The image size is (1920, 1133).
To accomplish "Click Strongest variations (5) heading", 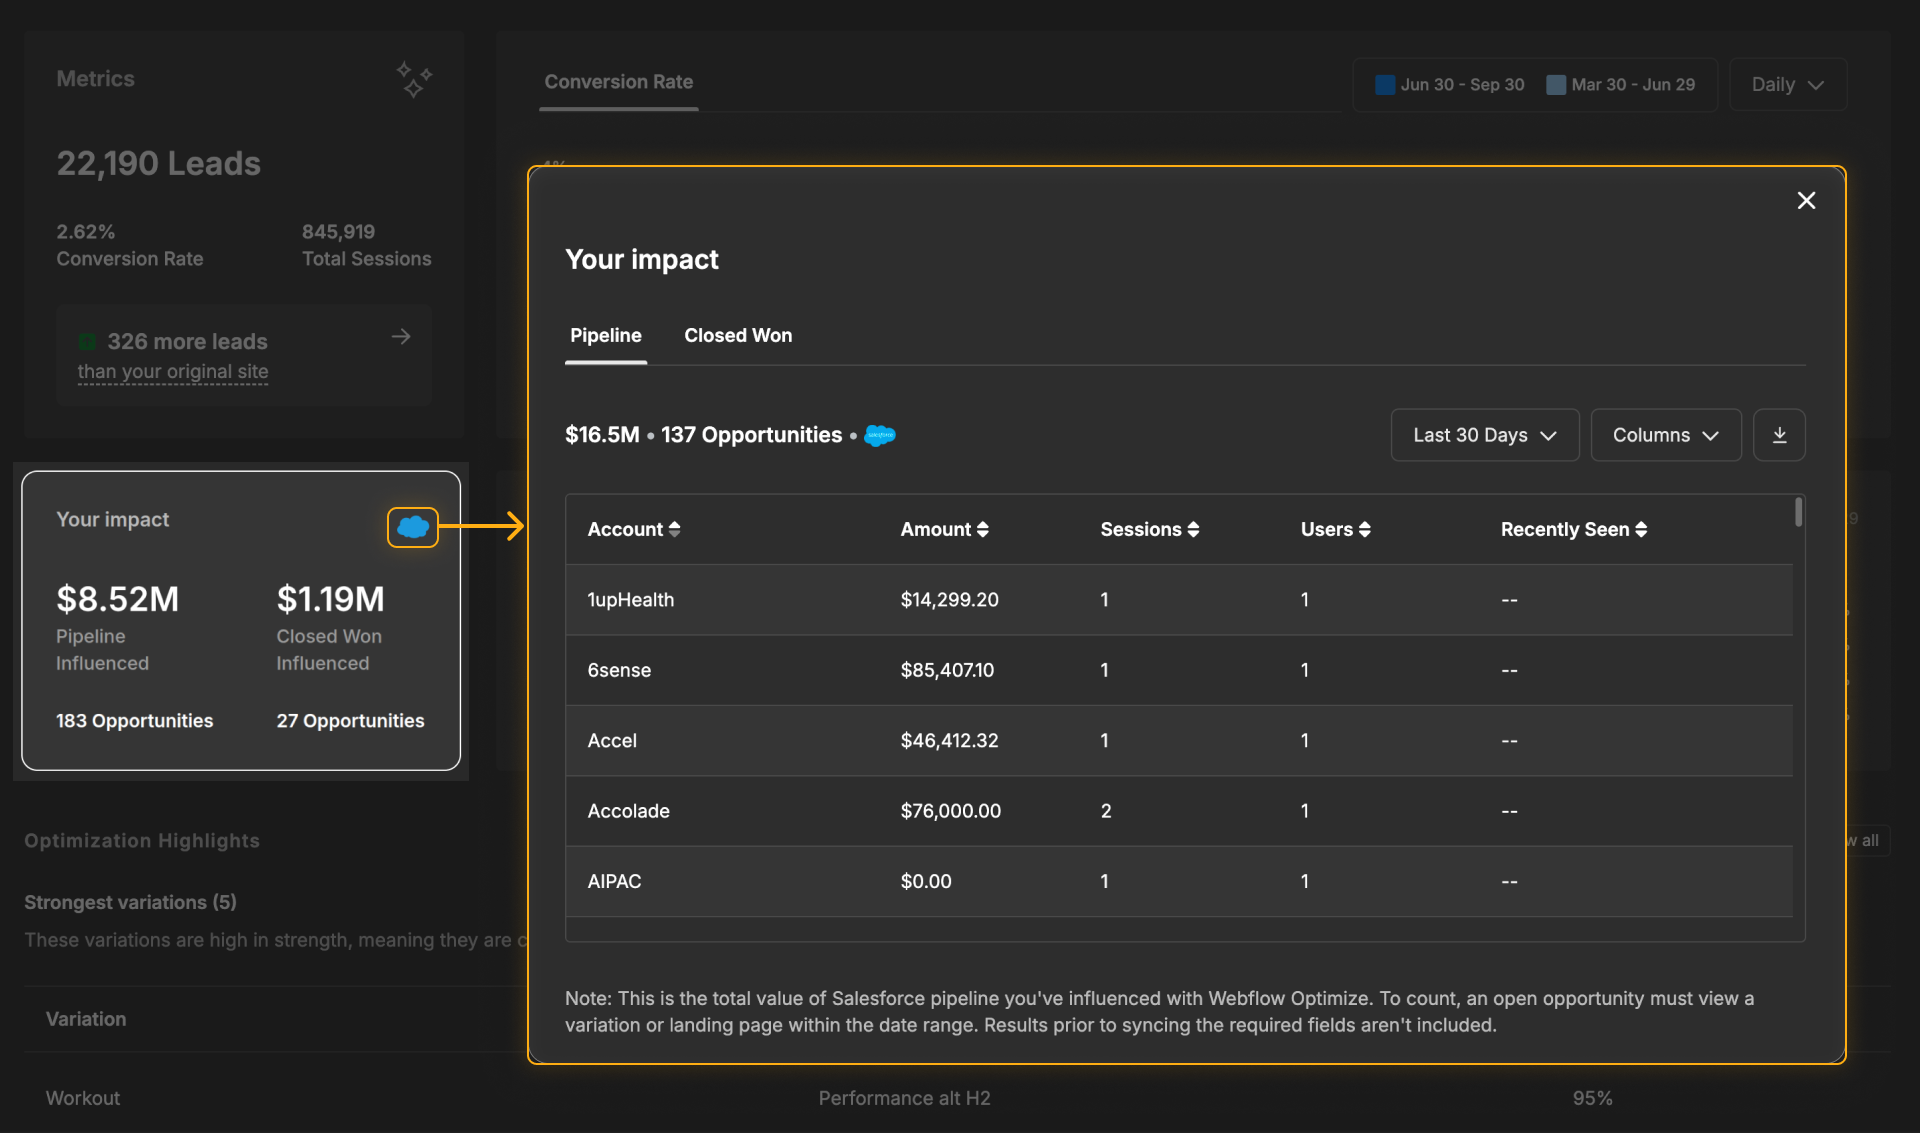I will pos(130,902).
